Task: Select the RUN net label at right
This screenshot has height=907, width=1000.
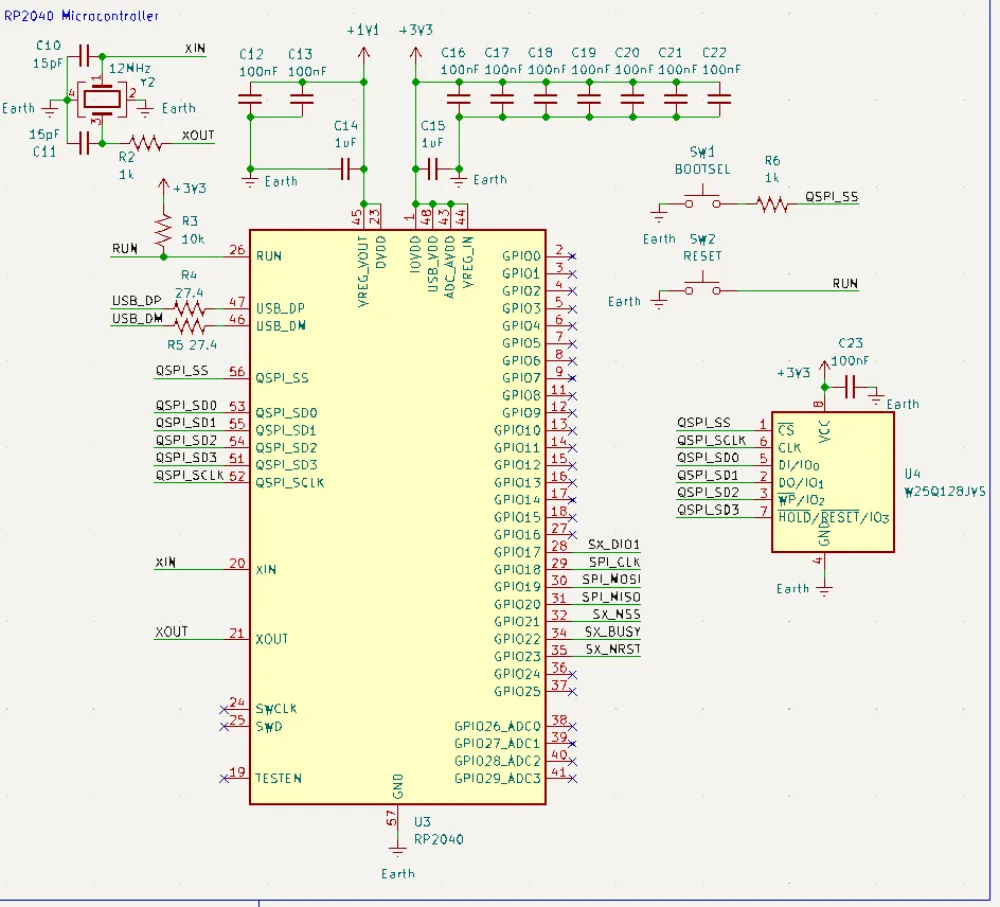Action: [x=843, y=284]
